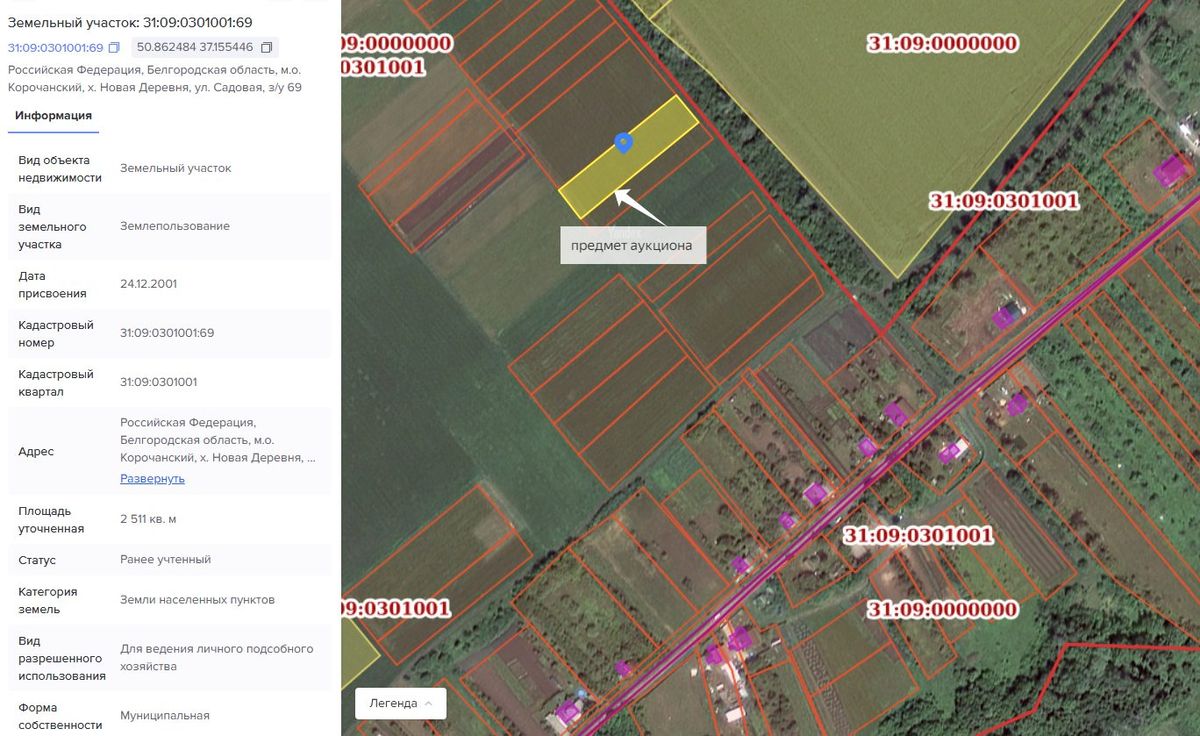1200x736 pixels.
Task: Click the full address text under the title
Action: [x=155, y=79]
